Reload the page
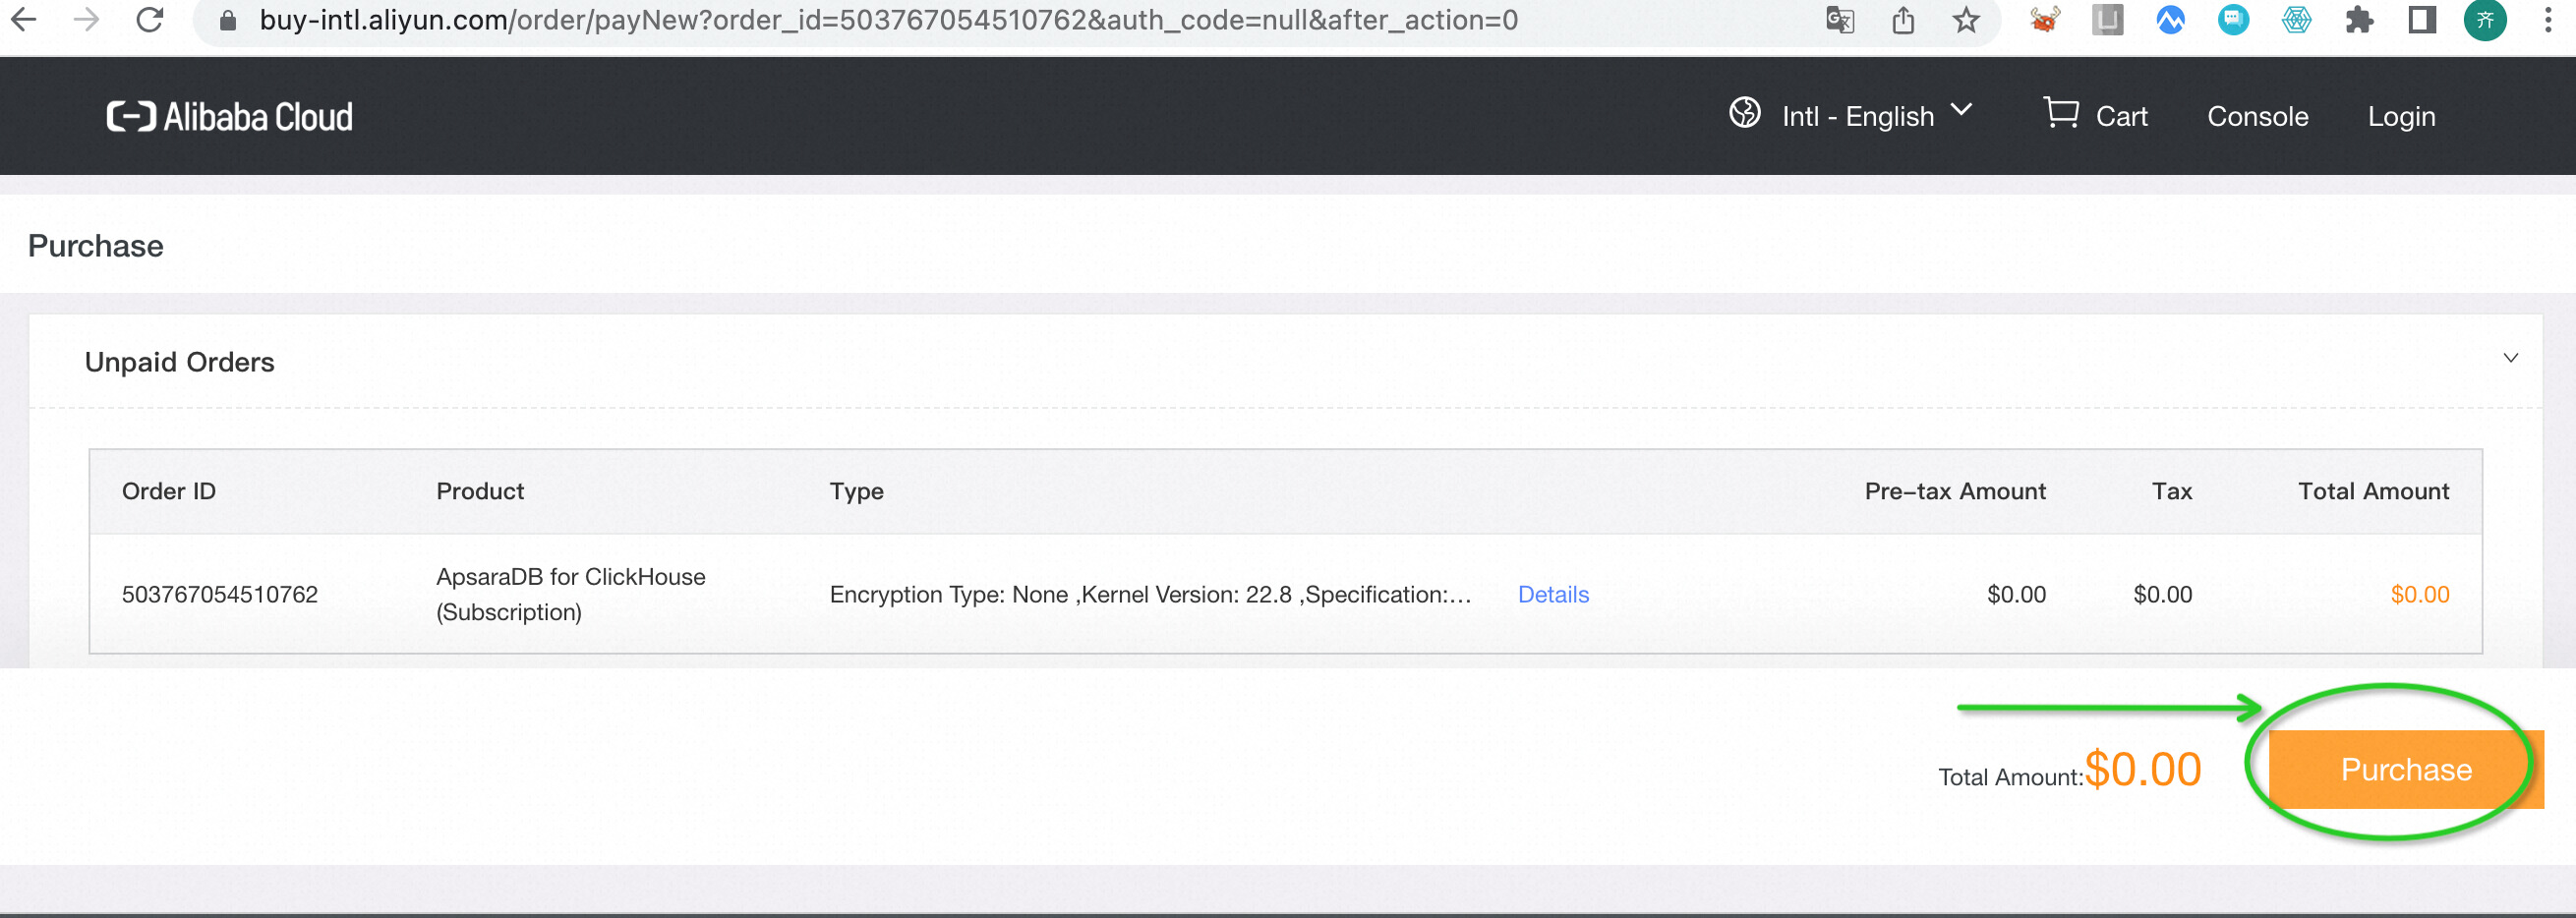 [150, 20]
